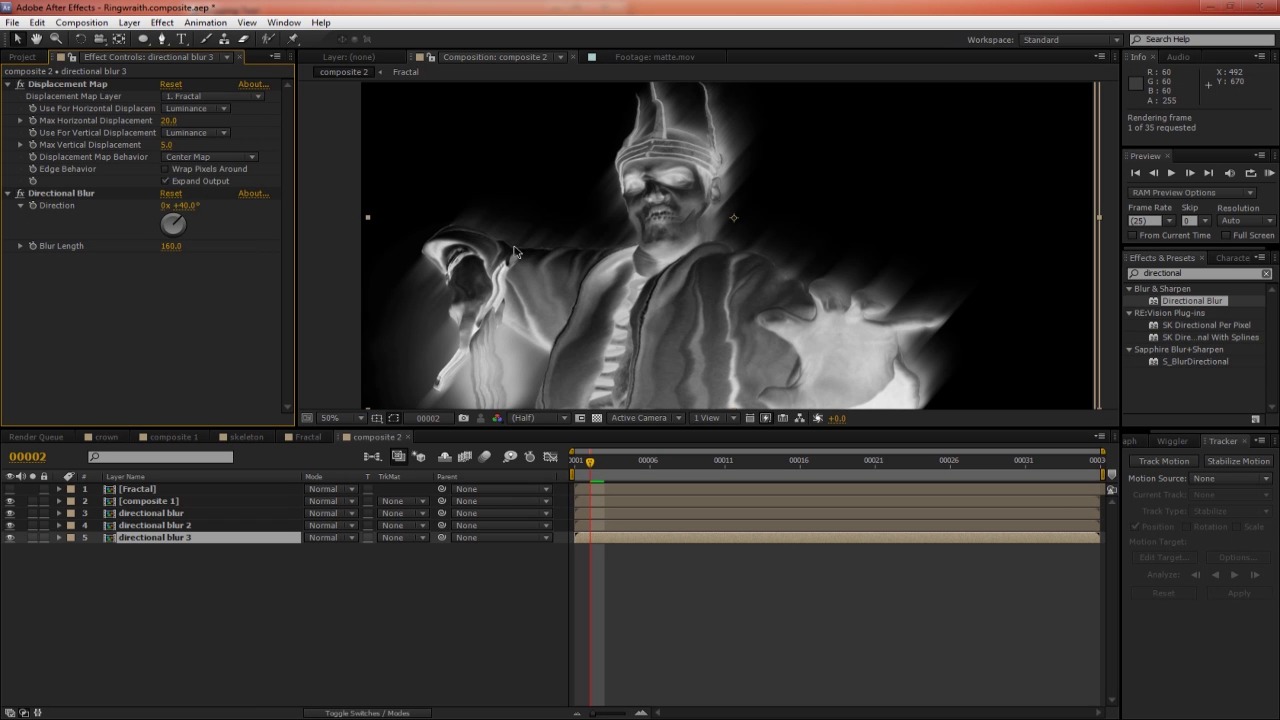This screenshot has width=1280, height=720.
Task: Open the Composition menu
Action: 81,22
